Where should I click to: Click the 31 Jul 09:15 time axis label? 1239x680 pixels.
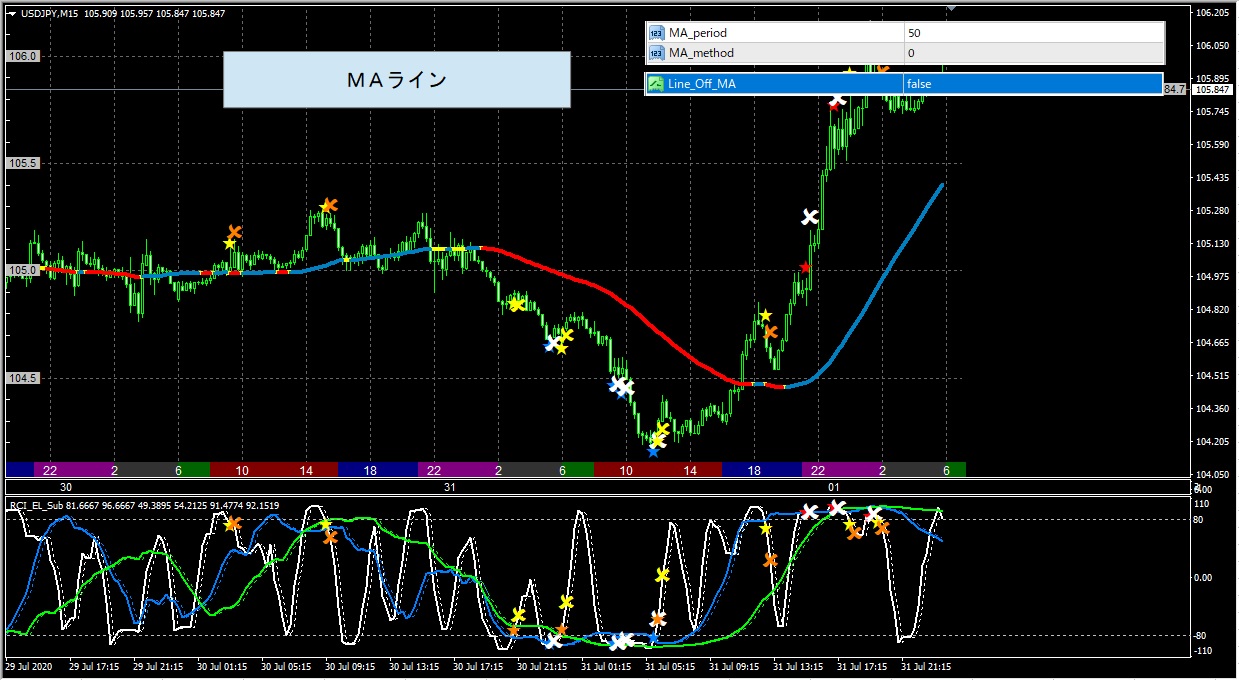click(x=734, y=665)
